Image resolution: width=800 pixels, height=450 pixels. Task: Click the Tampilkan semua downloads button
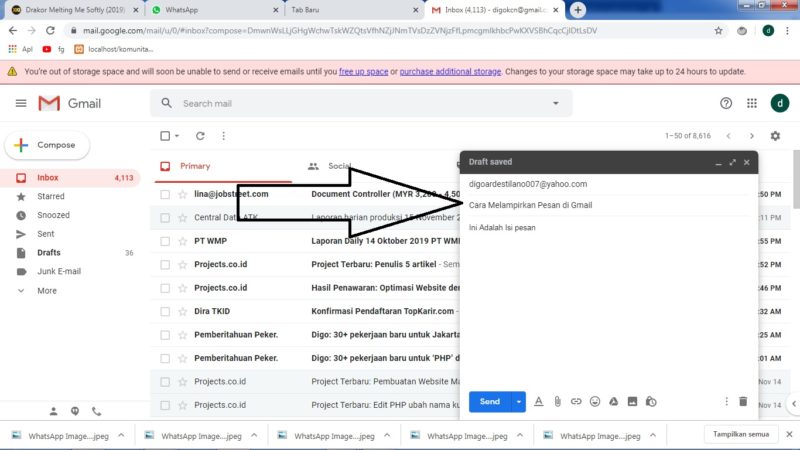coord(741,435)
